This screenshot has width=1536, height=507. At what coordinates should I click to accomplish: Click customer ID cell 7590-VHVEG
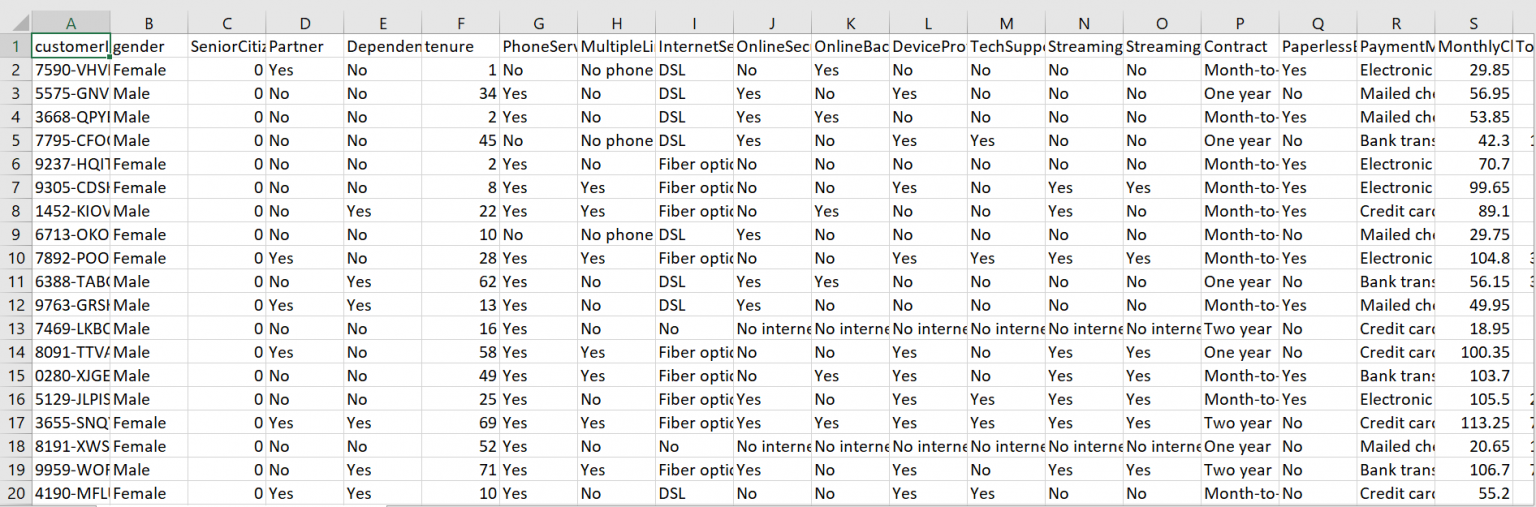[71, 70]
